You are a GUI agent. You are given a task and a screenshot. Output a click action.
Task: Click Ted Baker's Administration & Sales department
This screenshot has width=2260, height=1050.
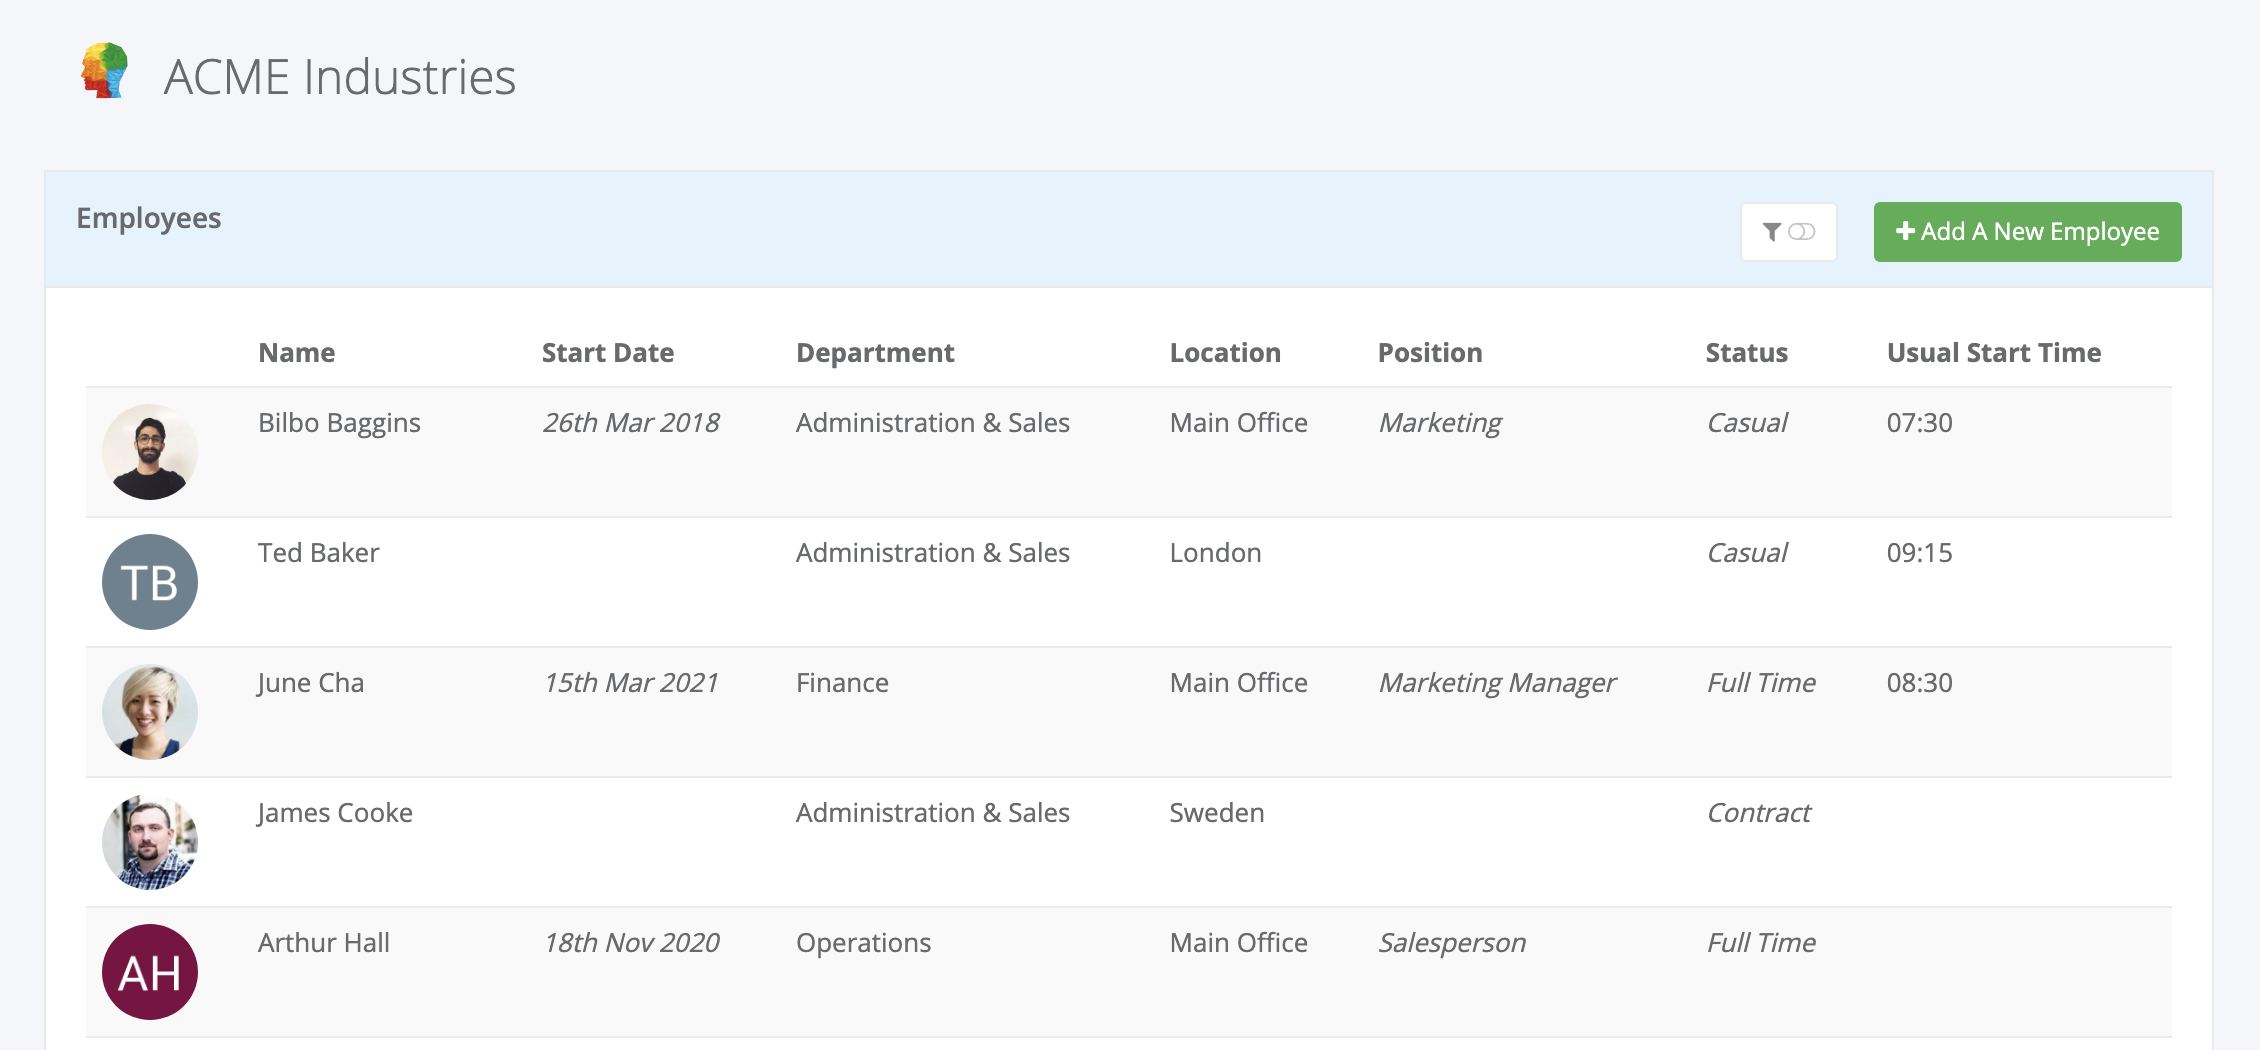tap(933, 553)
